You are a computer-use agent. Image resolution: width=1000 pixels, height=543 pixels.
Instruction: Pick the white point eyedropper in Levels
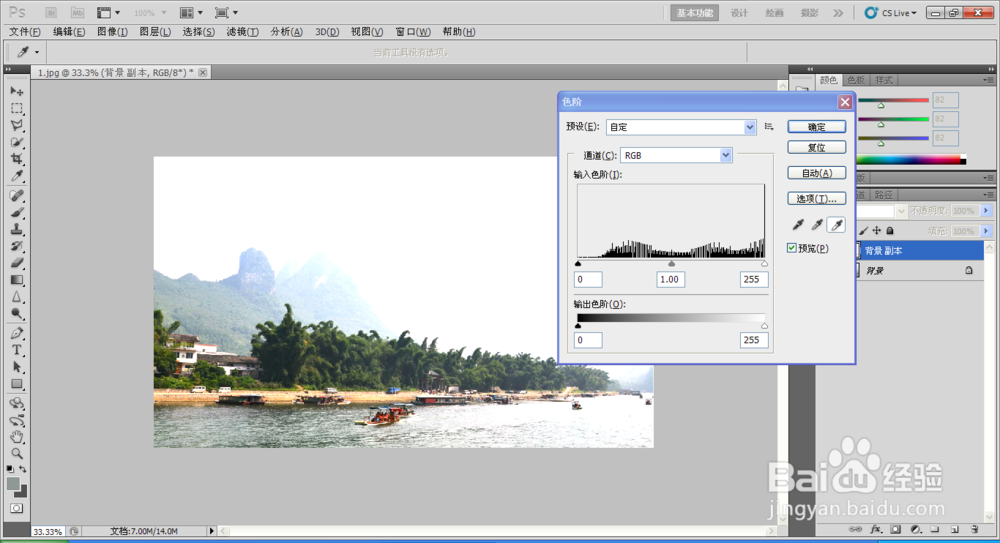(836, 225)
